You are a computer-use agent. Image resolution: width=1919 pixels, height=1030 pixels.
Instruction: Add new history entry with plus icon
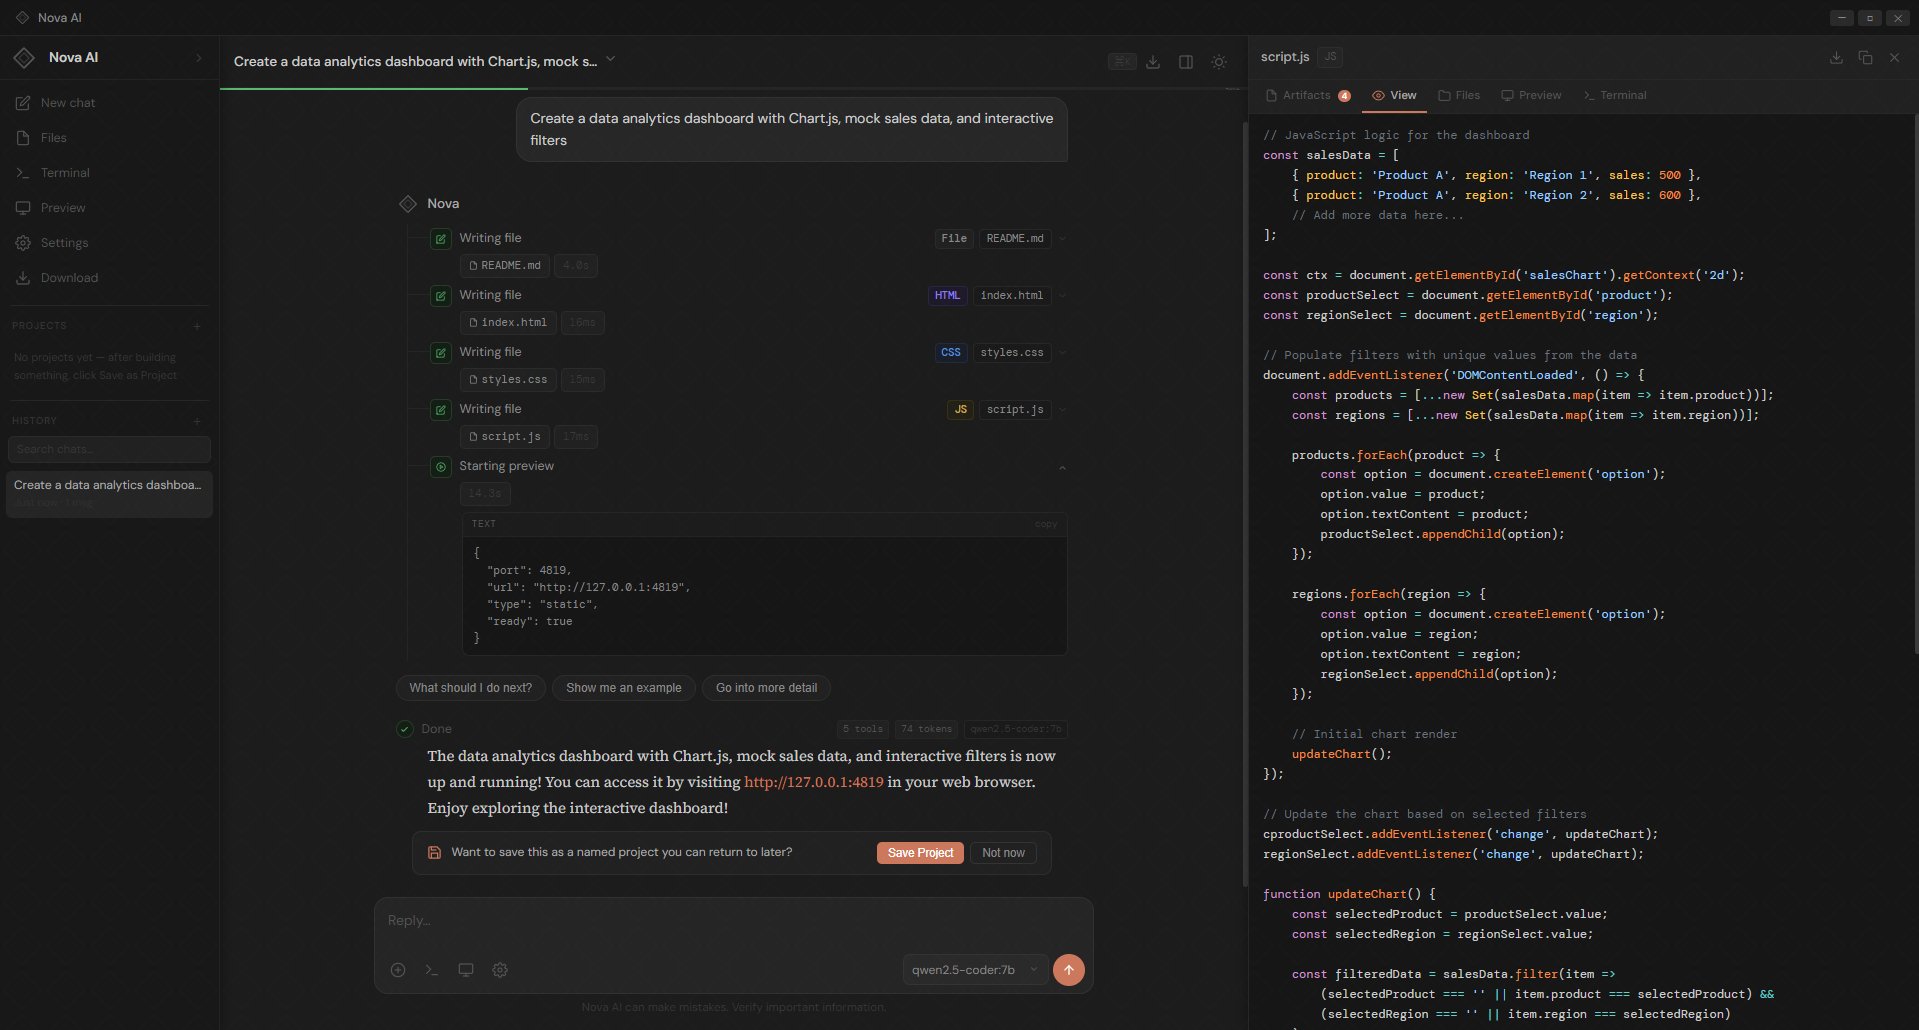[x=197, y=421]
